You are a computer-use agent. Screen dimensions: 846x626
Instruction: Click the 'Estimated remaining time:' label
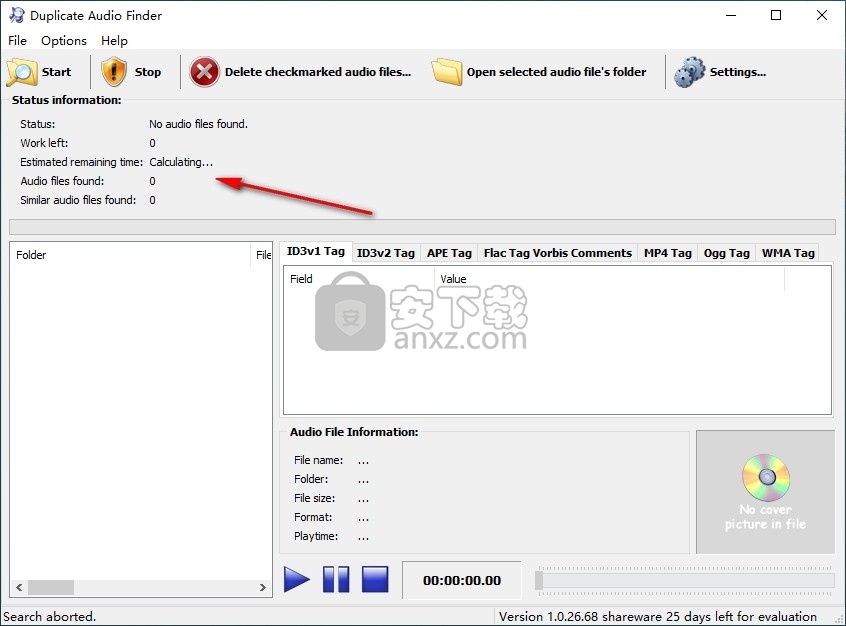[x=81, y=162]
